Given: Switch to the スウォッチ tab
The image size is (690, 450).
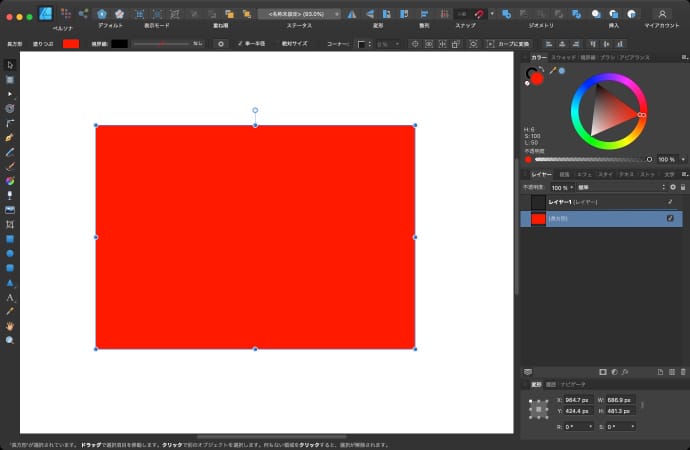Looking at the screenshot, I should pyautogui.click(x=564, y=58).
